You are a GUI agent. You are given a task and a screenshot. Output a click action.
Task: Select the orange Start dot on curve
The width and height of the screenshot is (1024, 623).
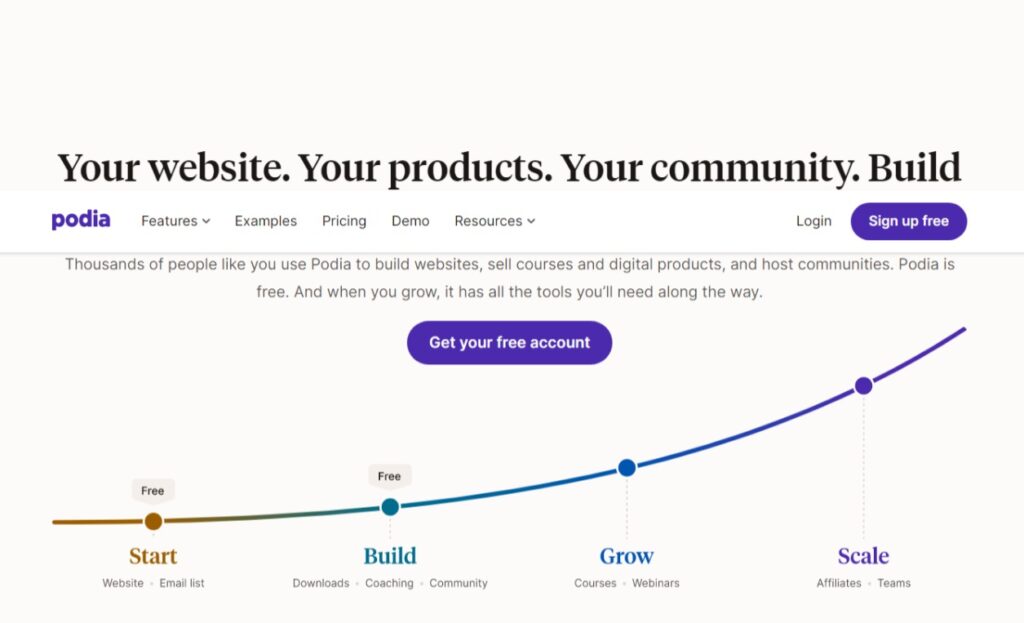click(153, 521)
